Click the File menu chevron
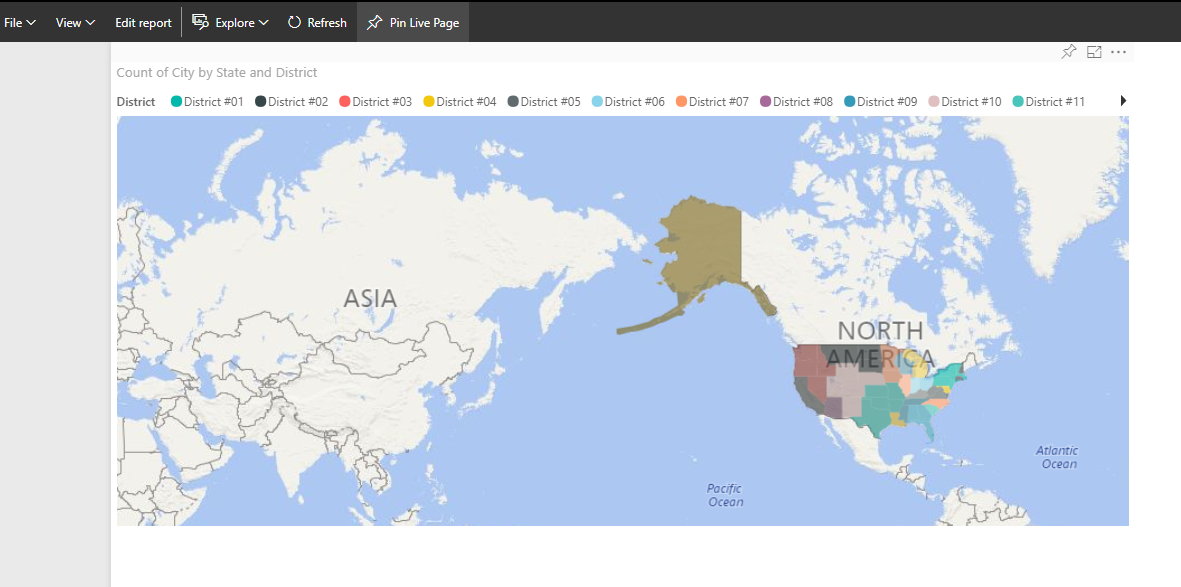This screenshot has width=1181, height=587. point(32,23)
